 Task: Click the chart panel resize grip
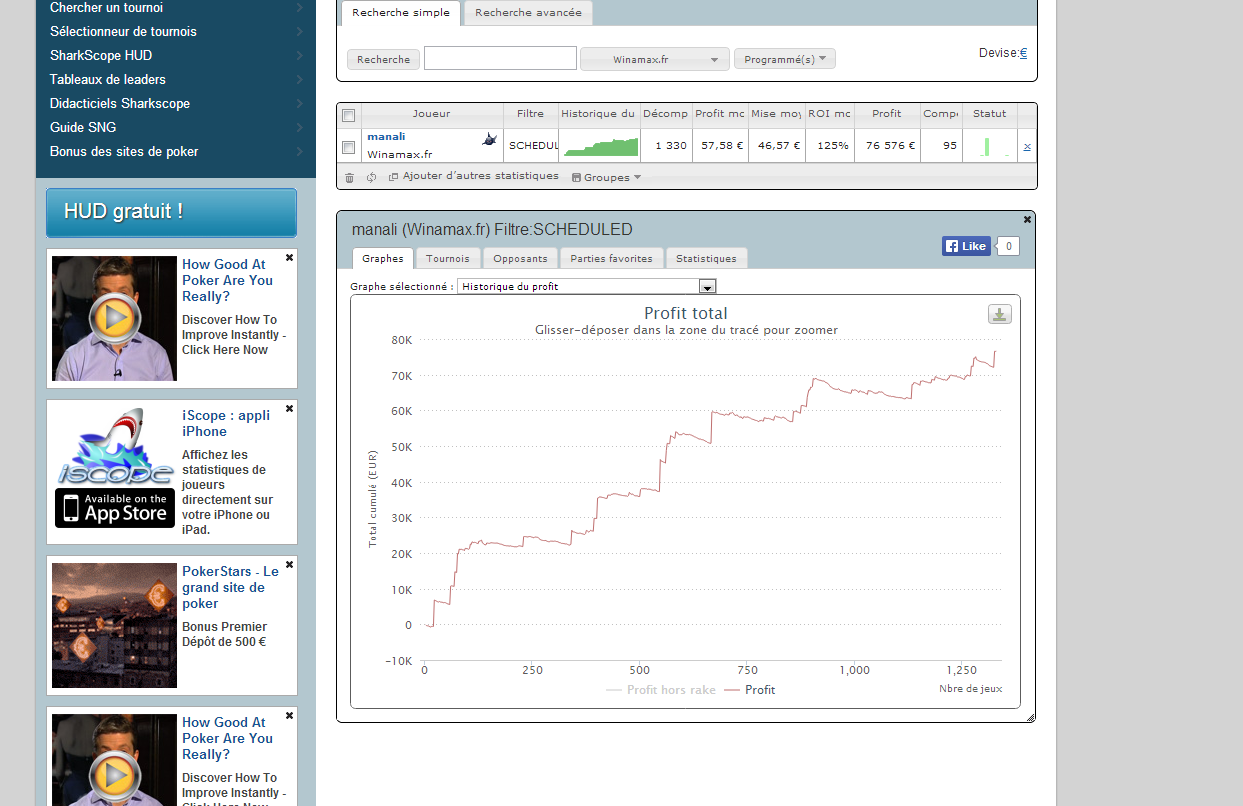(x=1030, y=717)
